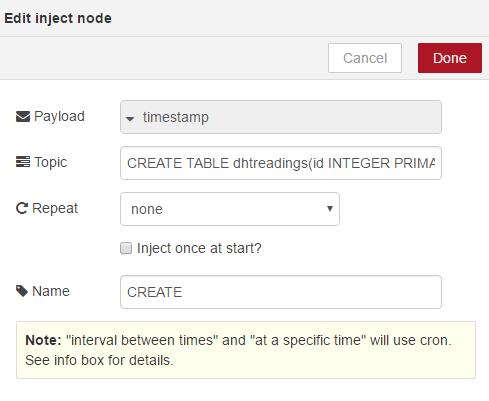The height and width of the screenshot is (401, 489).
Task: Click into the Name field containing CREATE
Action: coord(281,292)
